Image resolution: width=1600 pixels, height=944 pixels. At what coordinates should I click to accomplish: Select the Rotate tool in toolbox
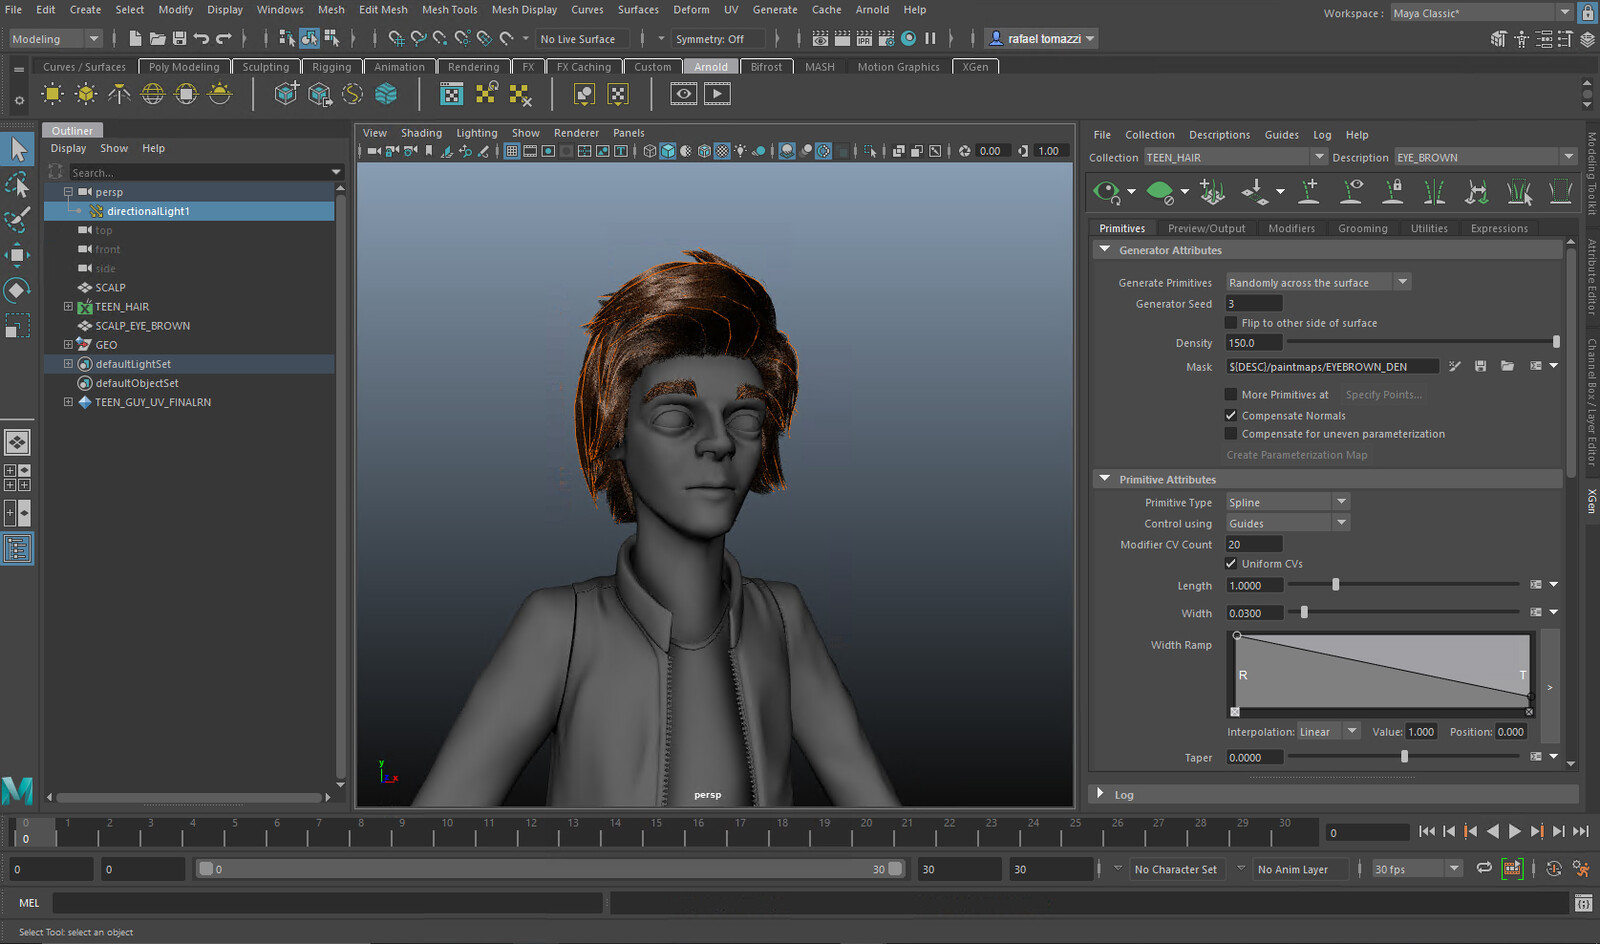(x=18, y=290)
